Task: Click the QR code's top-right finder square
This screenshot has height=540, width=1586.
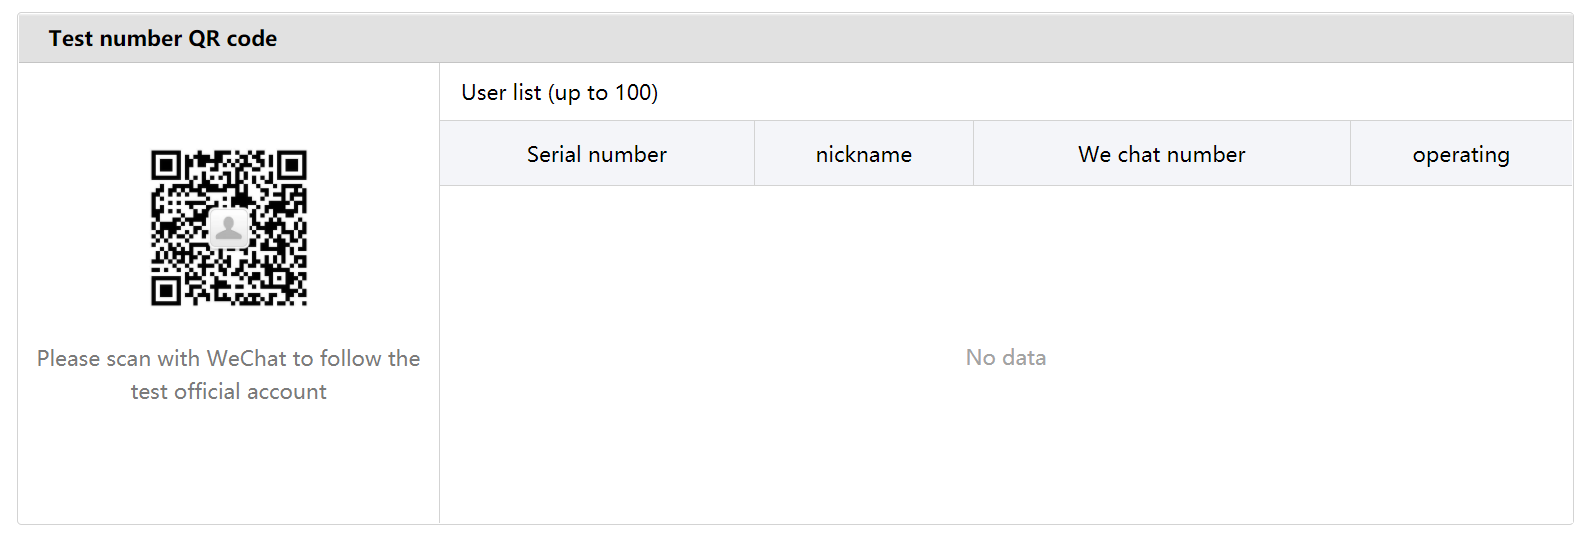Action: [292, 165]
